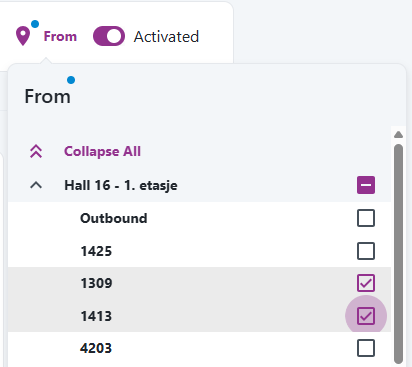Turn off the Activated toggle switch
The height and width of the screenshot is (367, 412).
pyautogui.click(x=109, y=36)
